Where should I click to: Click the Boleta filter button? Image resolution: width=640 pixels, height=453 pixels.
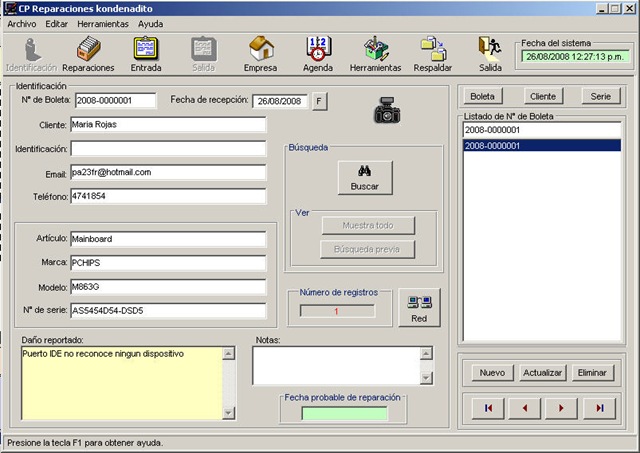click(x=483, y=96)
